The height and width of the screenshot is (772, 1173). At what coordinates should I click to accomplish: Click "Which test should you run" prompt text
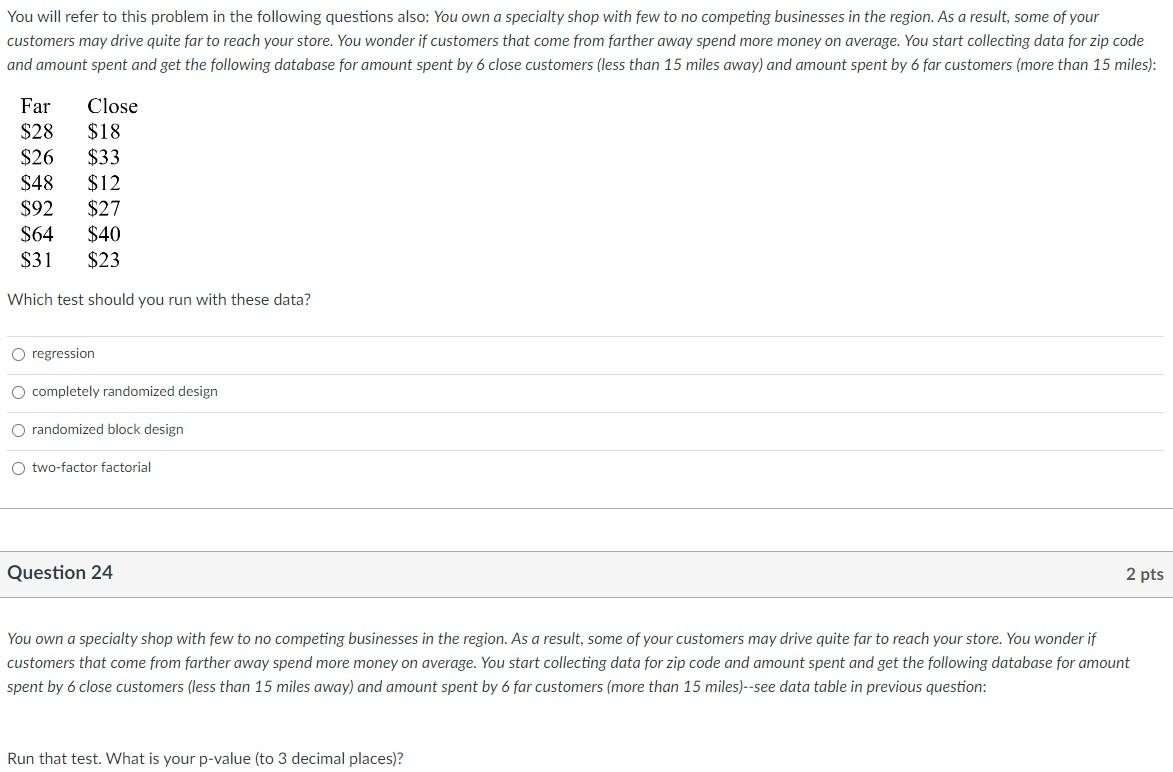coord(158,299)
